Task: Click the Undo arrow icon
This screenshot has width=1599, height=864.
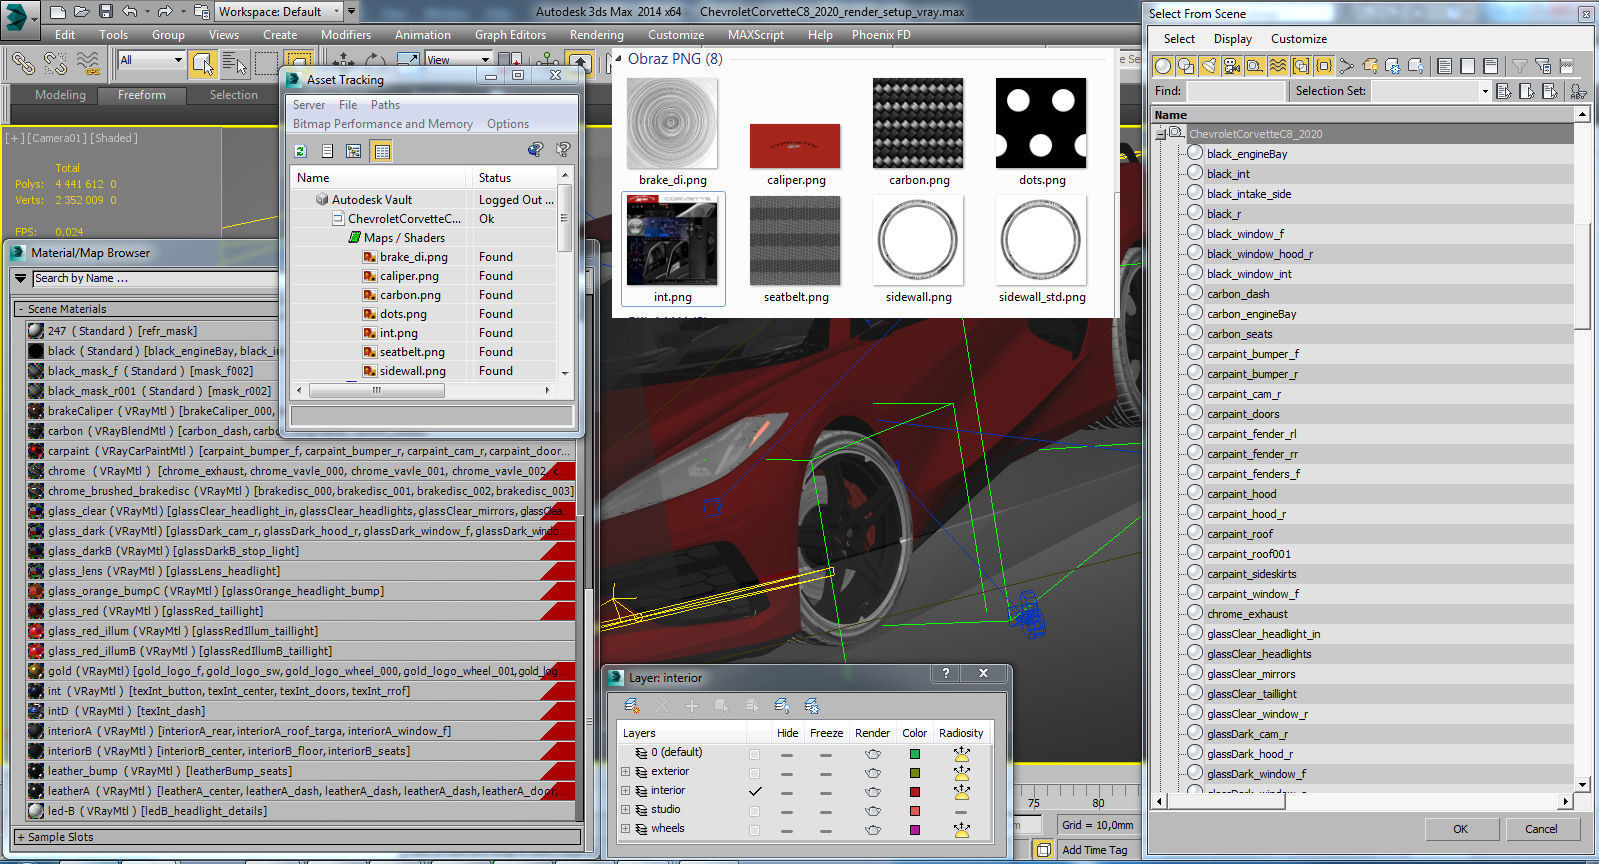Action: (x=130, y=12)
